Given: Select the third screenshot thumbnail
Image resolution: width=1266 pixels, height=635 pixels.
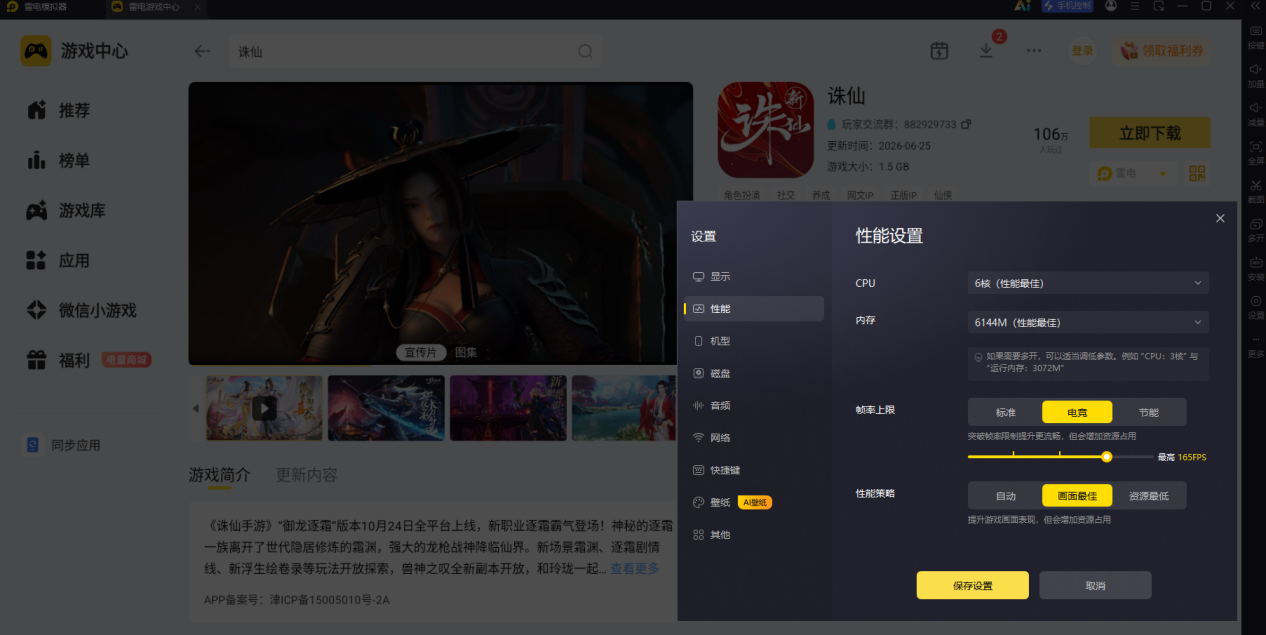Looking at the screenshot, I should (508, 408).
